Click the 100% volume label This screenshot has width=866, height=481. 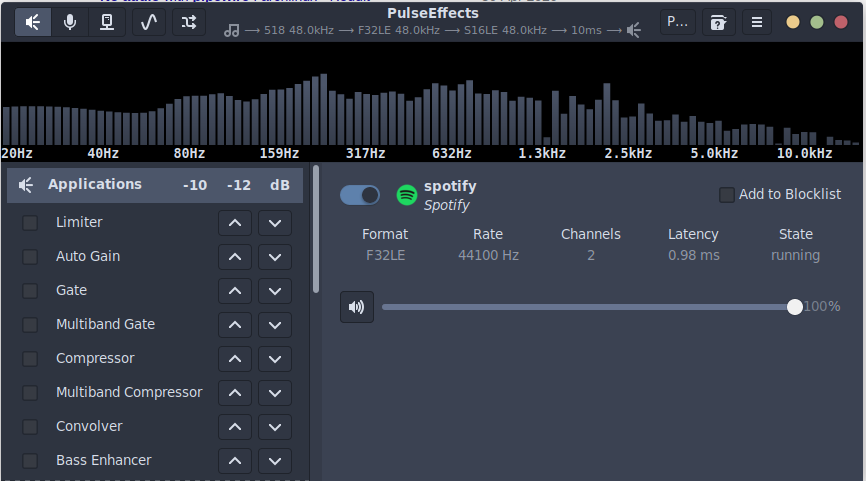tap(822, 306)
